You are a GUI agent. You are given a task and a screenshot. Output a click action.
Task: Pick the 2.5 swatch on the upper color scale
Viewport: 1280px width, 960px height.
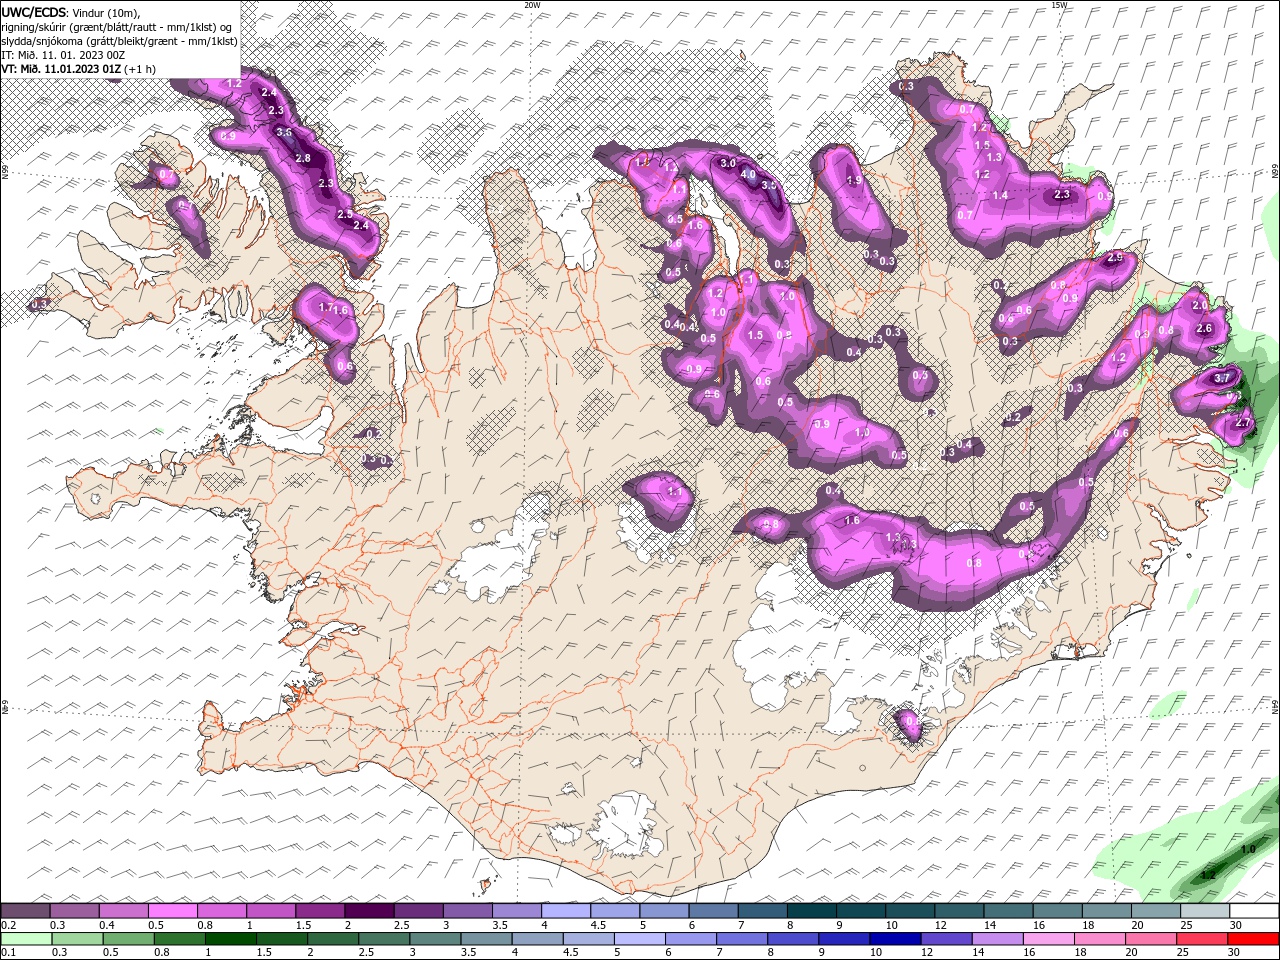(417, 911)
